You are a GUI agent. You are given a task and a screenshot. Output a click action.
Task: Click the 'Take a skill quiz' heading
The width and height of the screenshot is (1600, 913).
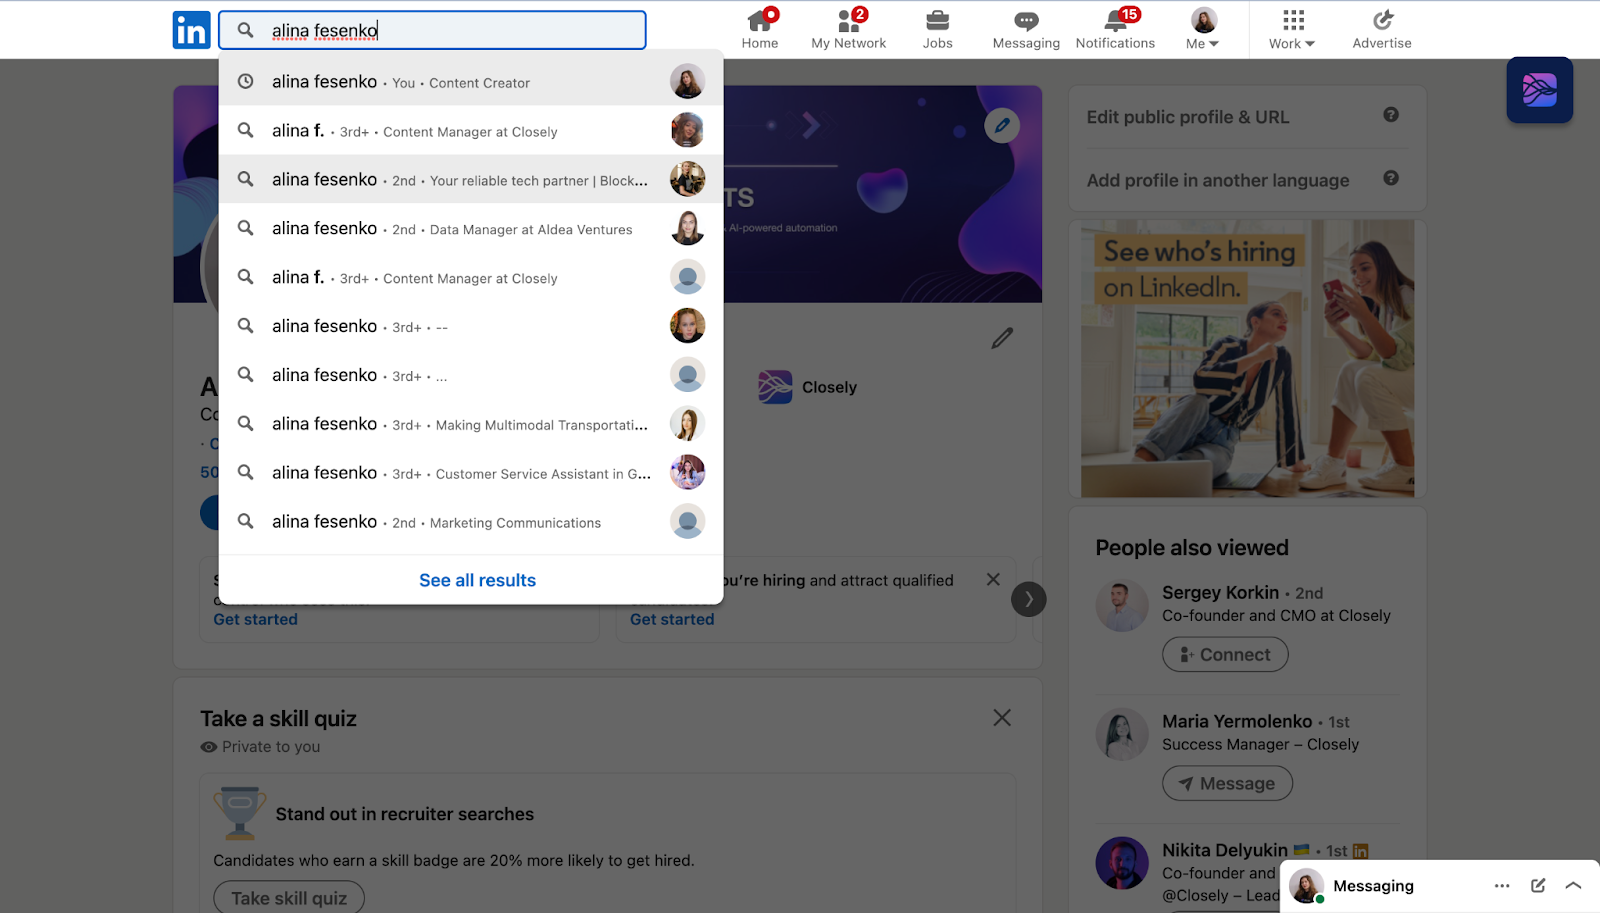(x=278, y=719)
